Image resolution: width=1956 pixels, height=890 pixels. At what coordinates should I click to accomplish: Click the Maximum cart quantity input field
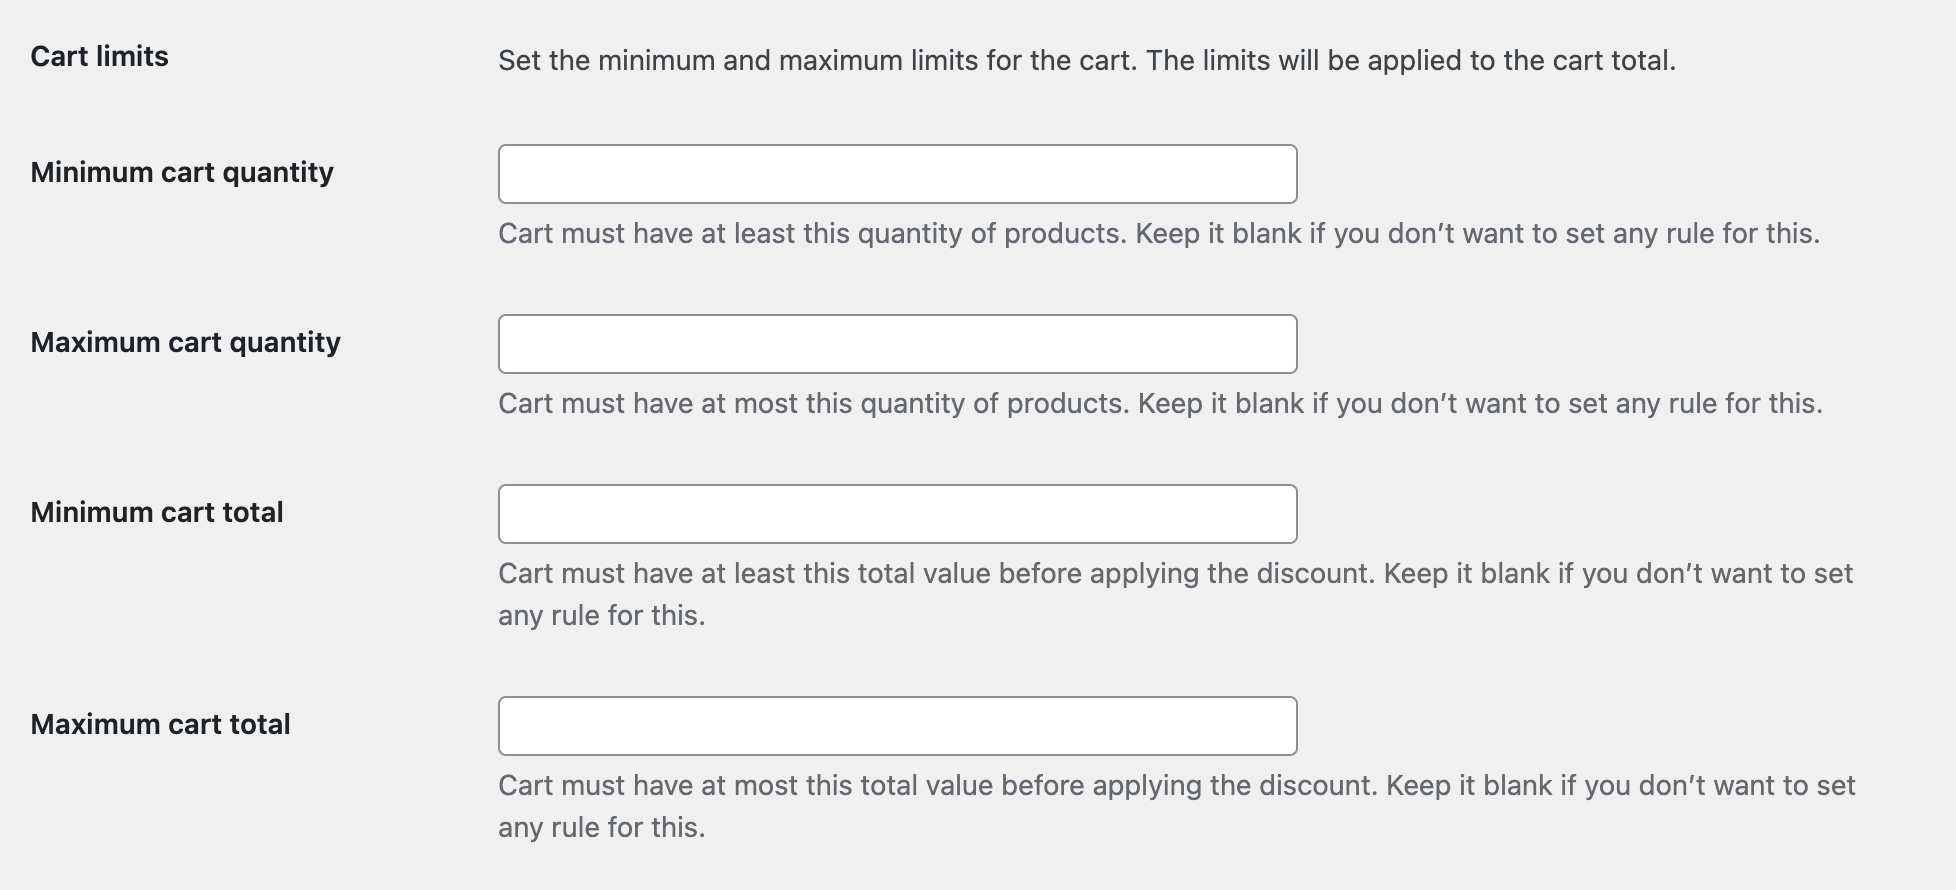click(897, 343)
